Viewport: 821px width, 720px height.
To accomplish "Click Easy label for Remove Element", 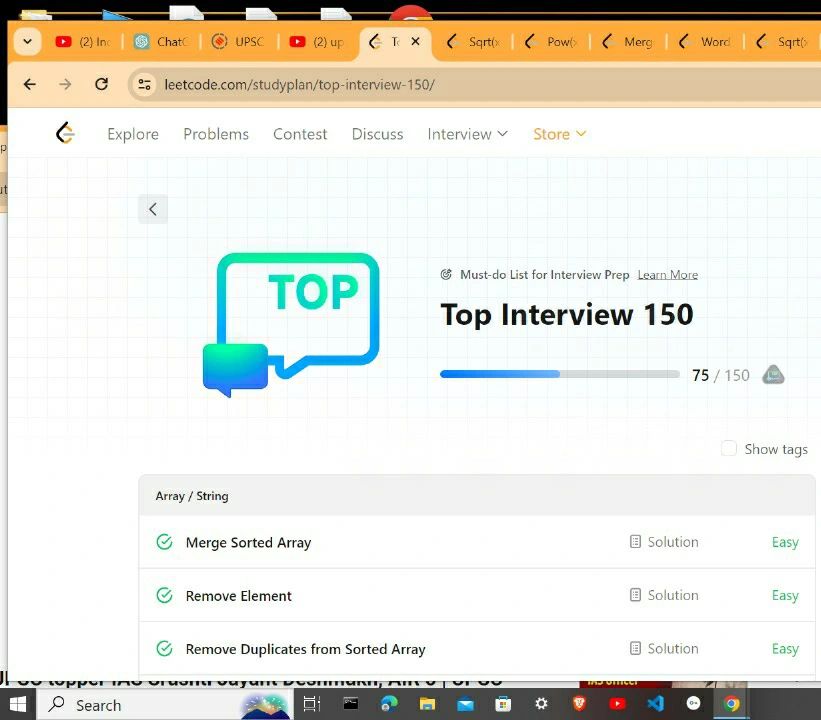I will 785,595.
